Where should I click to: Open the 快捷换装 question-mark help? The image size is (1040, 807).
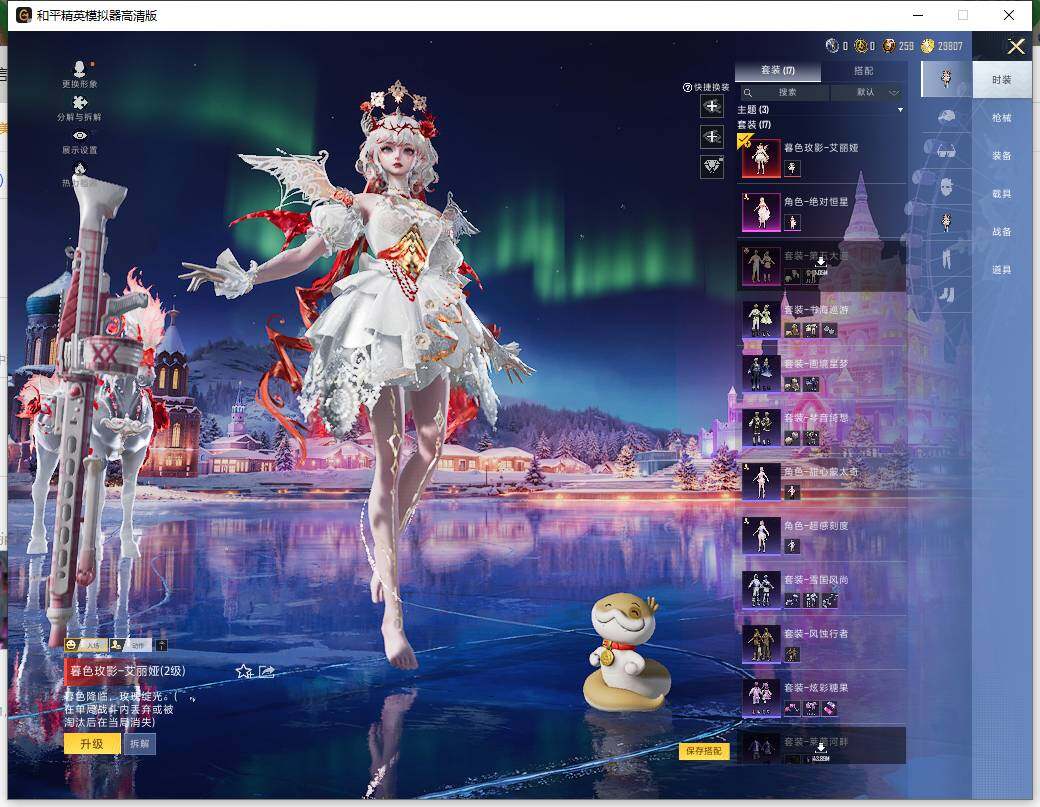point(687,88)
